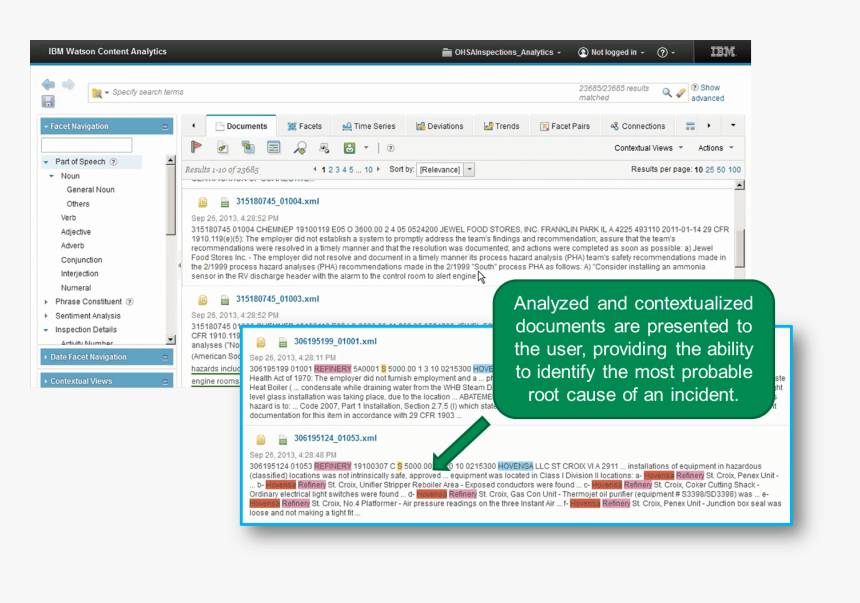Screen dimensions: 860x603
Task: Open help from the documents toolbar question mark
Action: point(391,148)
